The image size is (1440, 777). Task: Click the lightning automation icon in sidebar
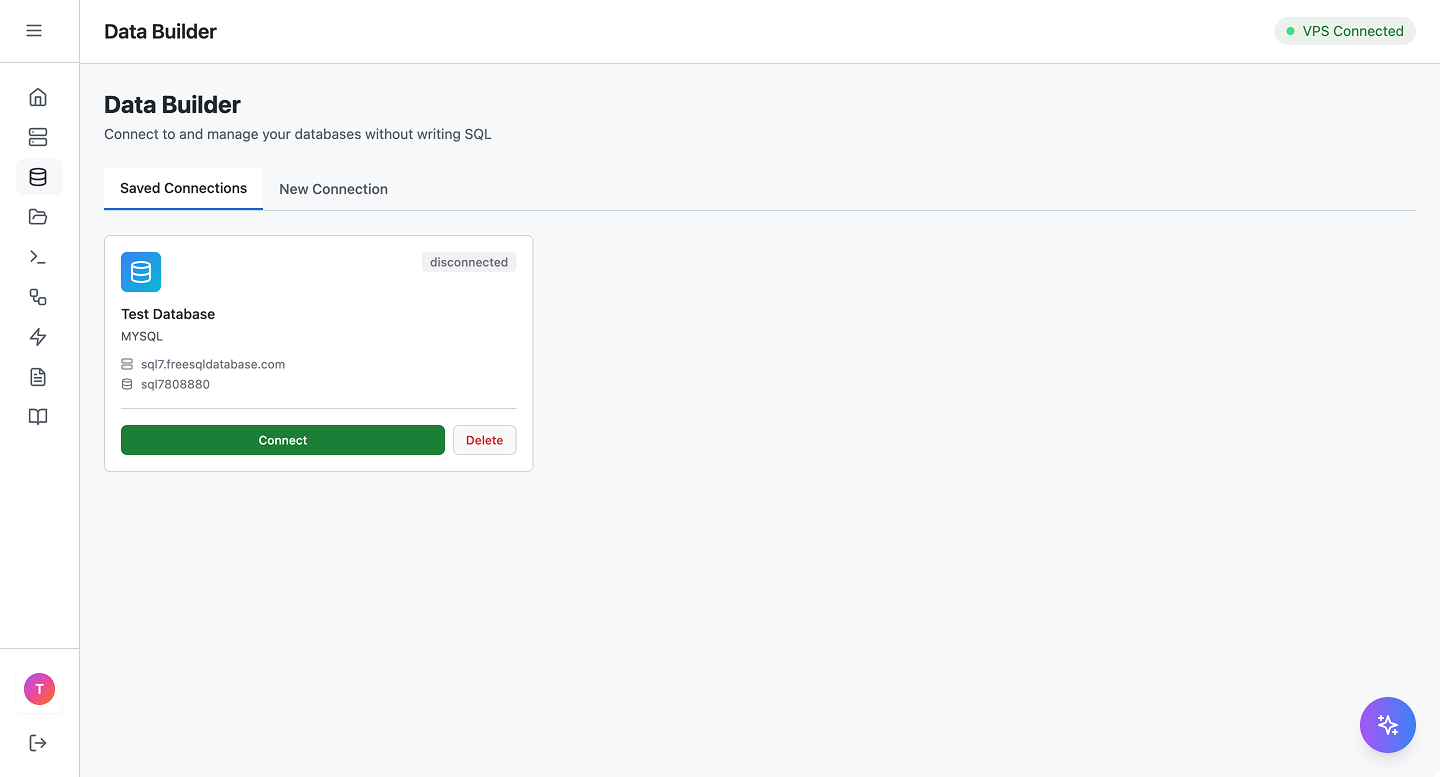(x=38, y=337)
